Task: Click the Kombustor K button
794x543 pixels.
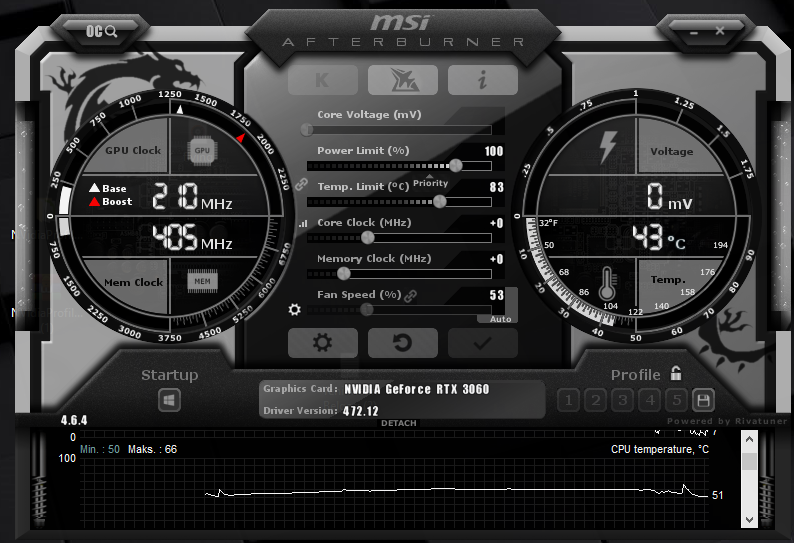Action: pos(323,80)
